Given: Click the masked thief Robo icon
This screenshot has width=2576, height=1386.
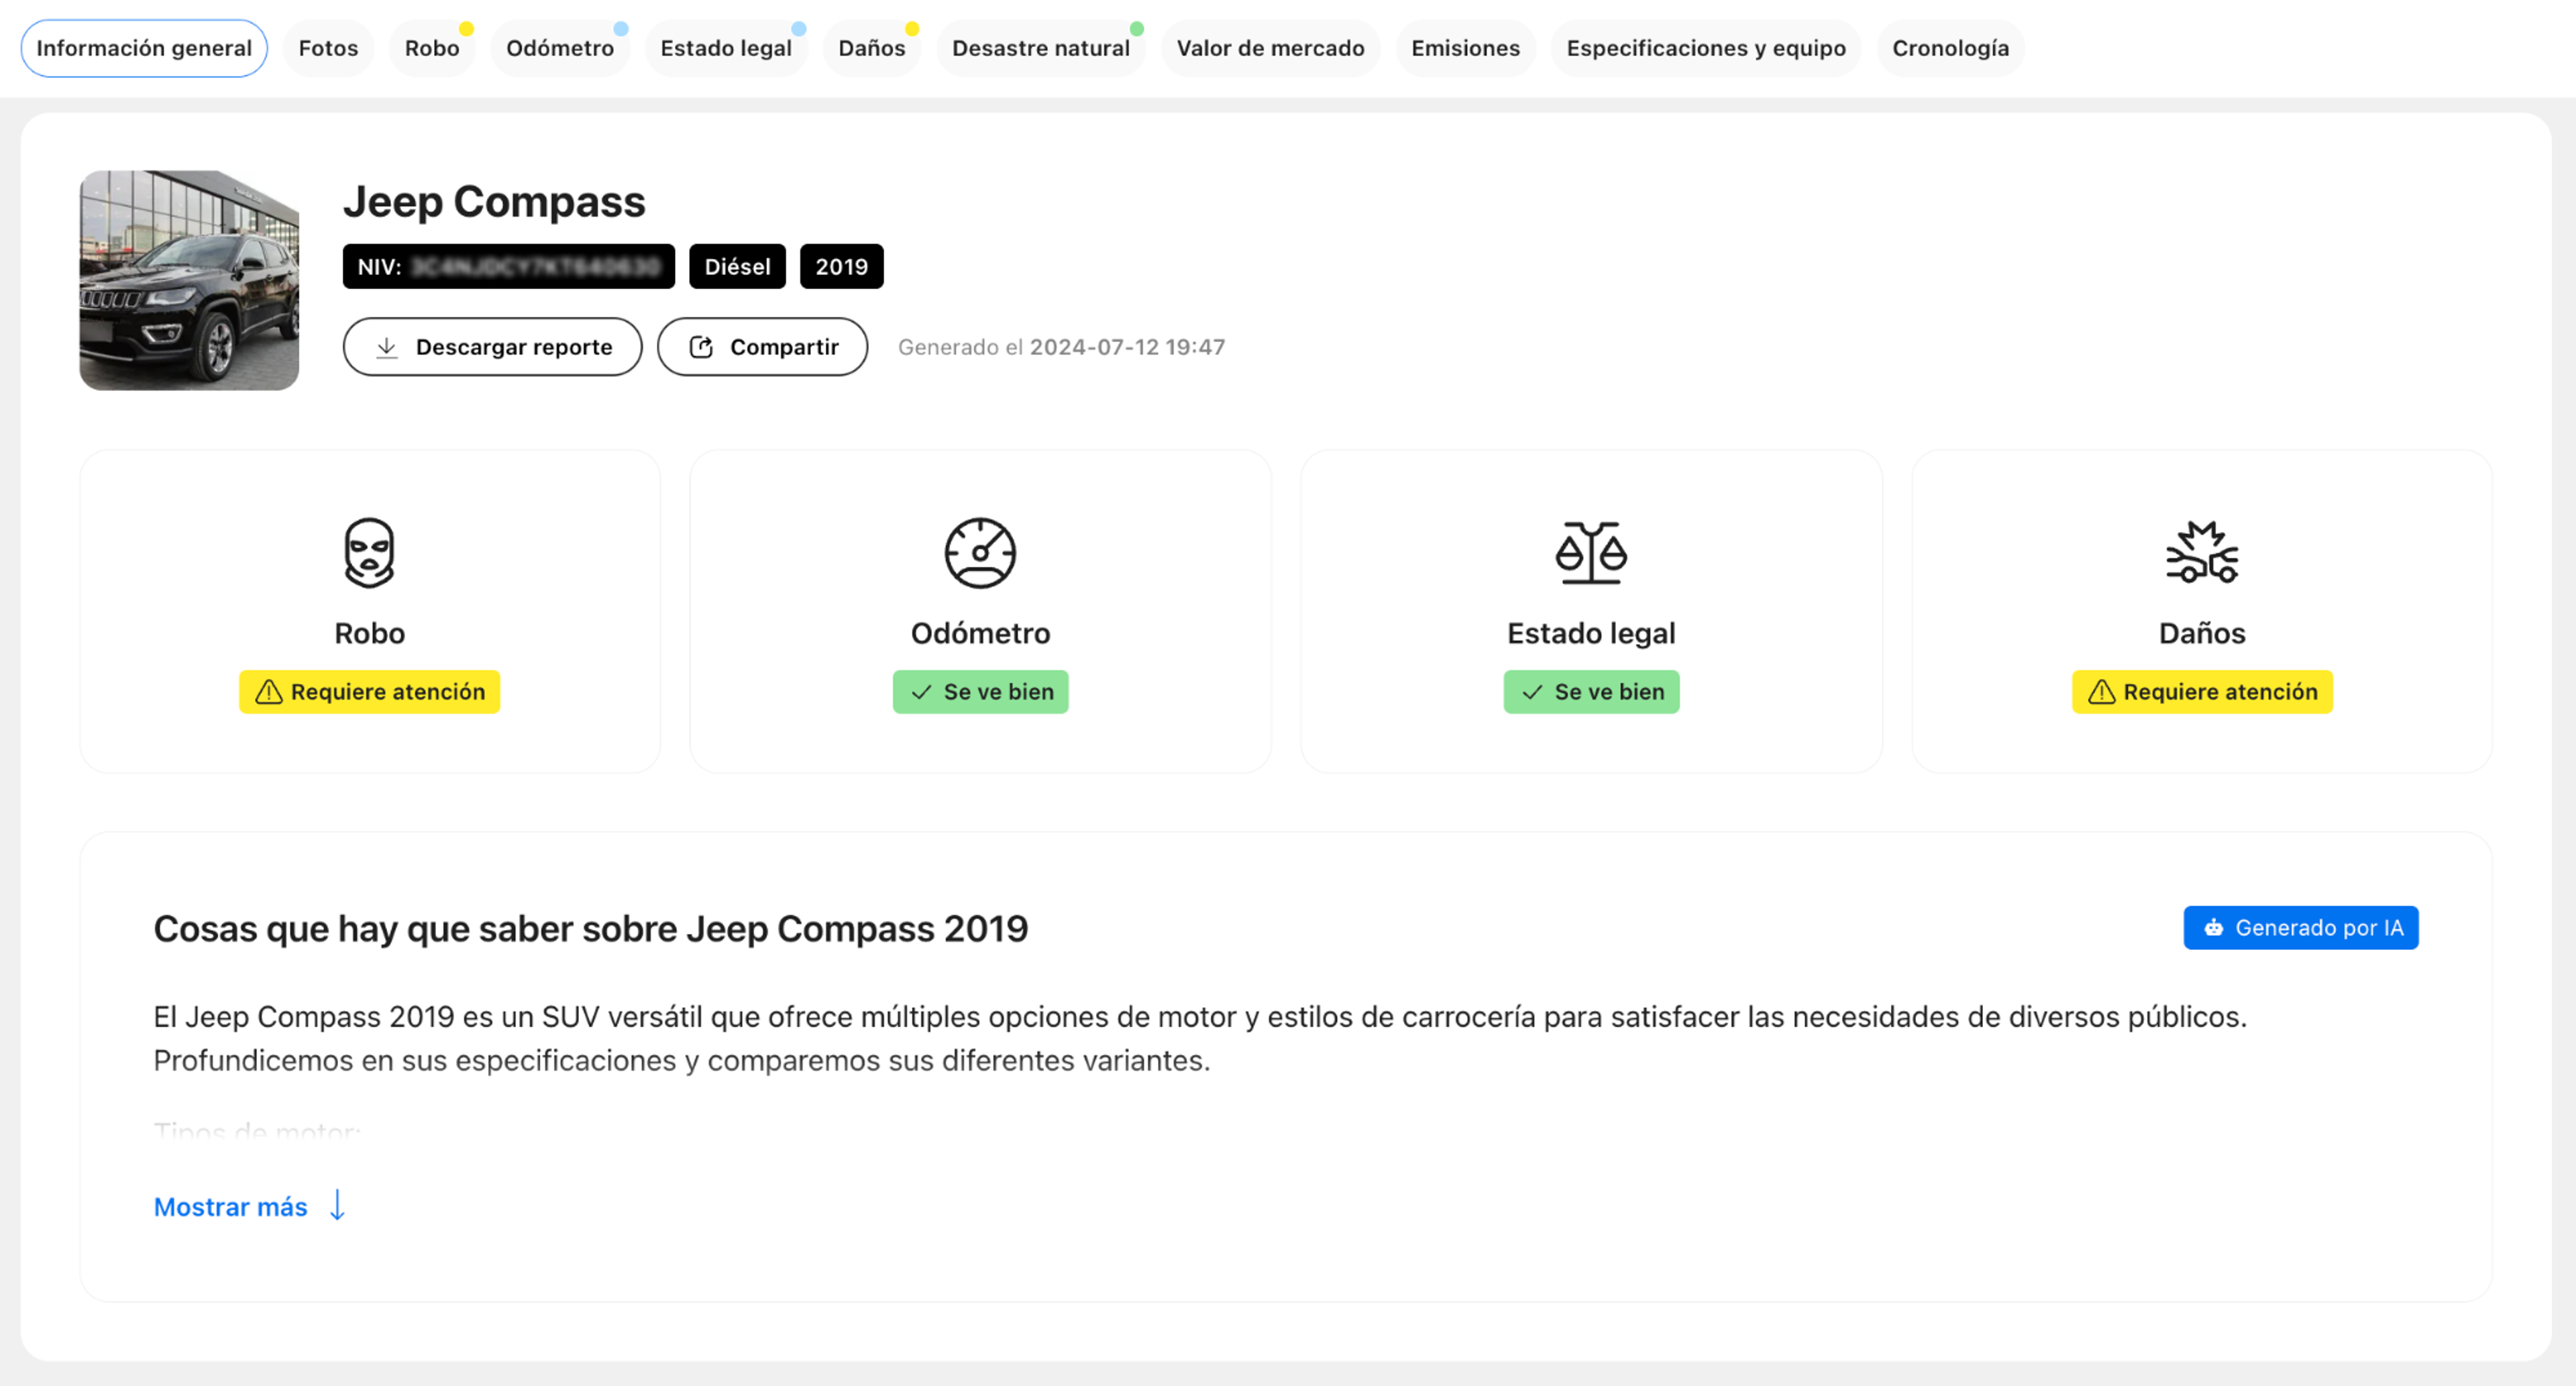Looking at the screenshot, I should tap(370, 552).
